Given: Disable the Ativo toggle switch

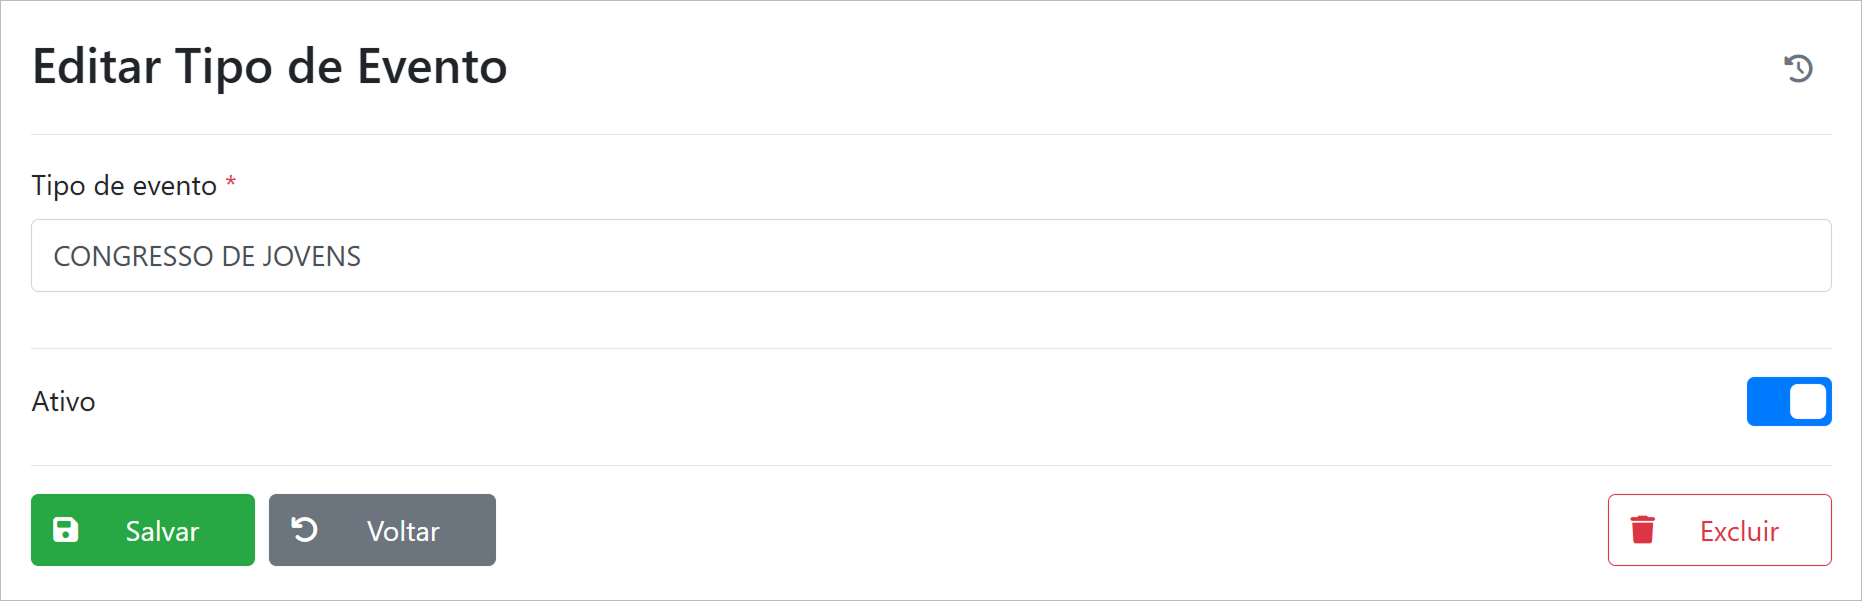Looking at the screenshot, I should [x=1788, y=401].
